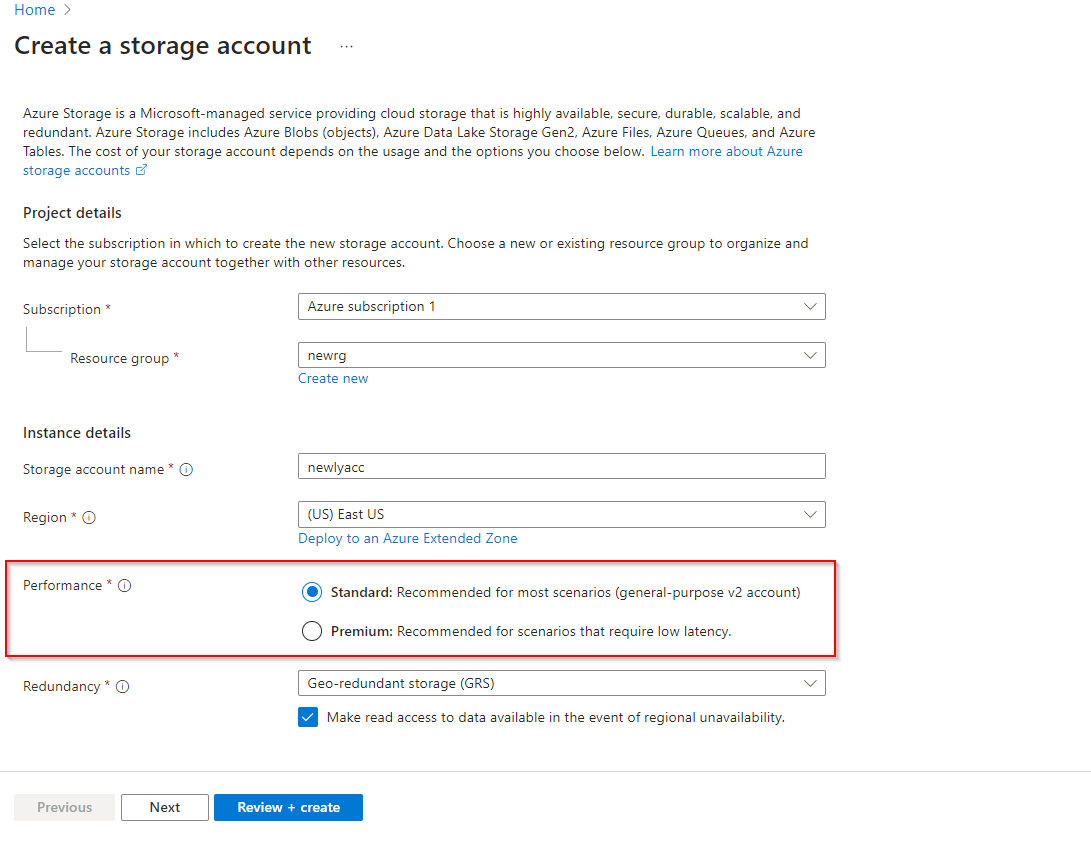This screenshot has width=1091, height=843.
Task: Expand the Resource group dropdown
Action: click(561, 355)
